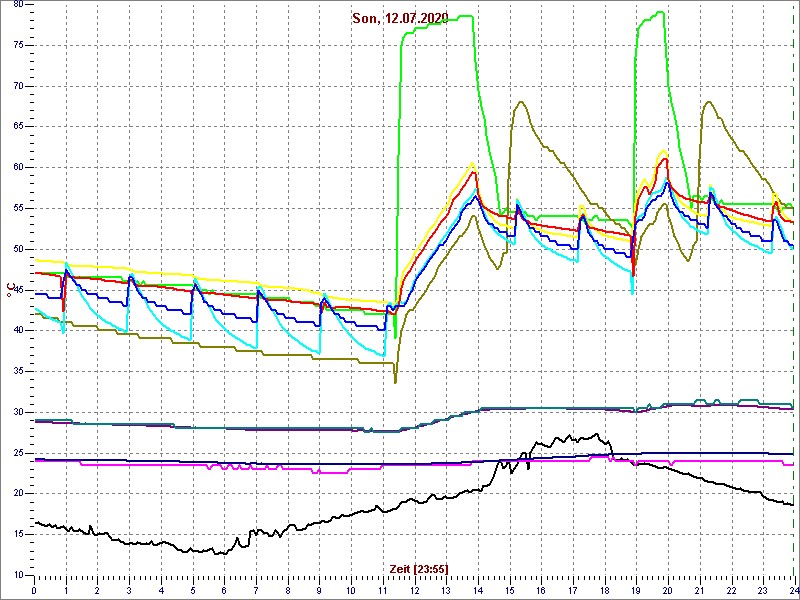Click hour 13 on the time axis
The image size is (800, 600).
coord(446,590)
